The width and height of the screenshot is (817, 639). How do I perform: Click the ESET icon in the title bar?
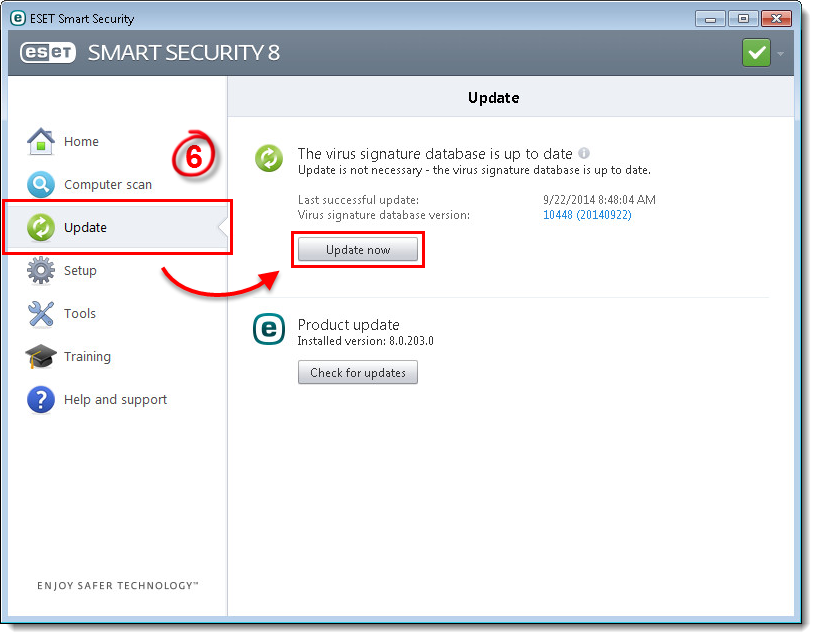tap(17, 18)
